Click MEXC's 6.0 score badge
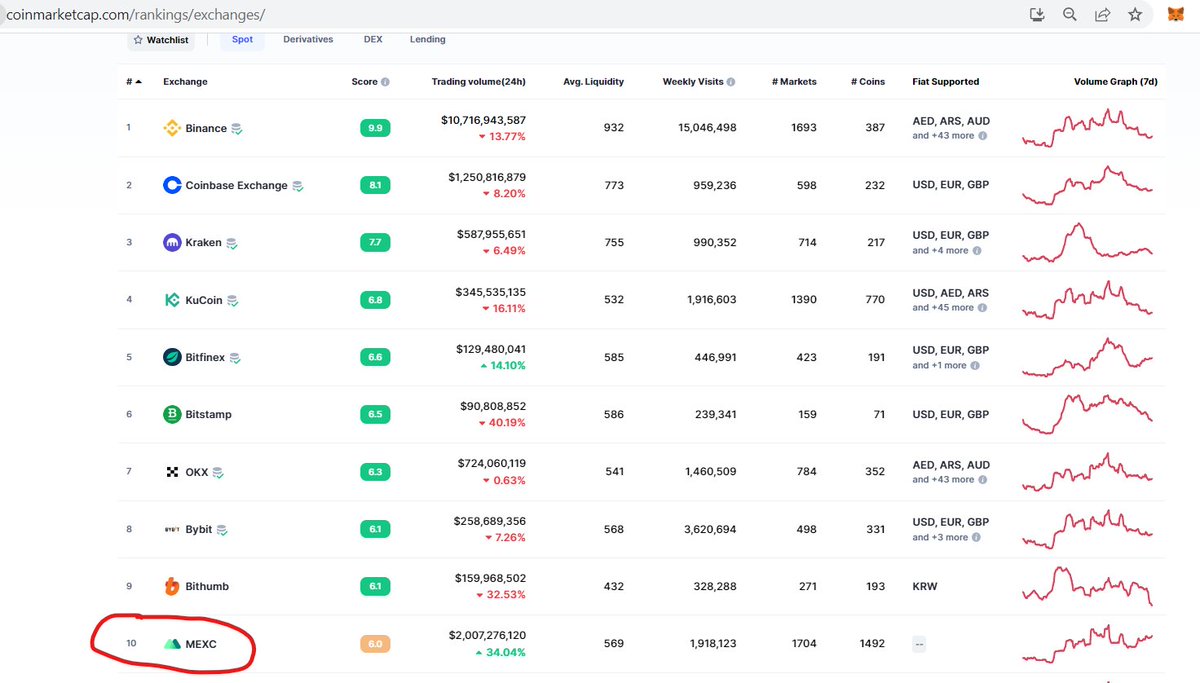 [375, 644]
